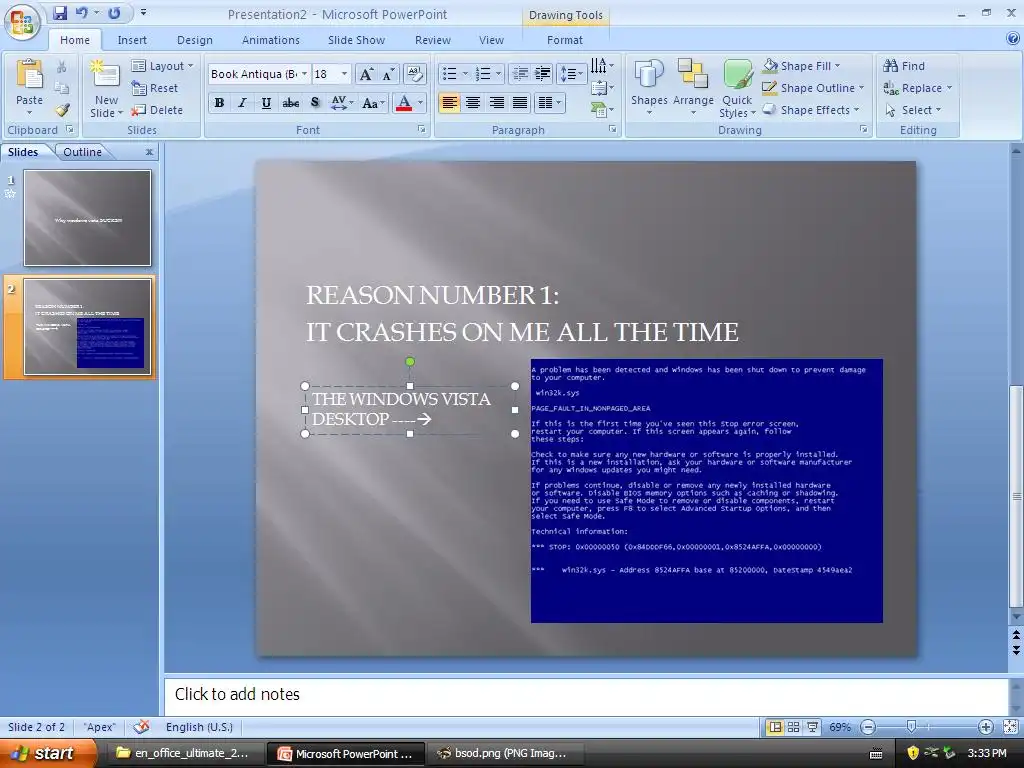Image resolution: width=1024 pixels, height=768 pixels.
Task: Redo the last action
Action: 114,12
